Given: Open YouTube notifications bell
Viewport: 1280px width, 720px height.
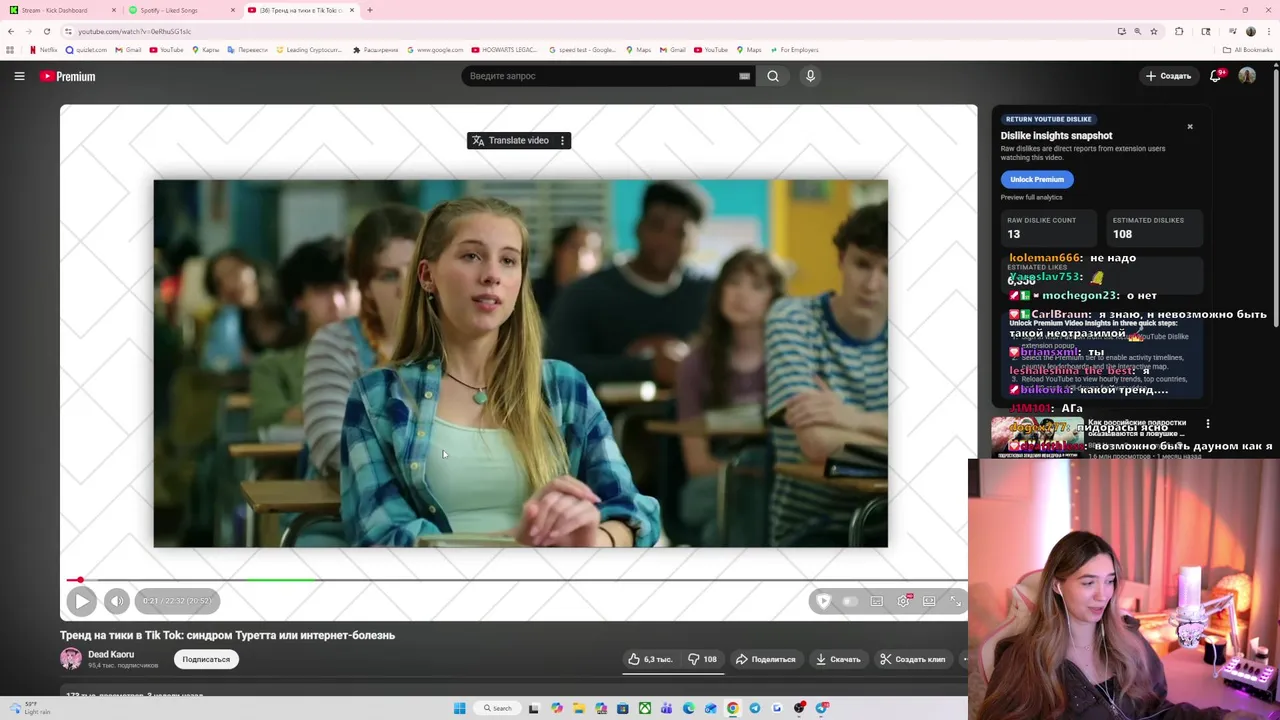Looking at the screenshot, I should coord(1216,76).
